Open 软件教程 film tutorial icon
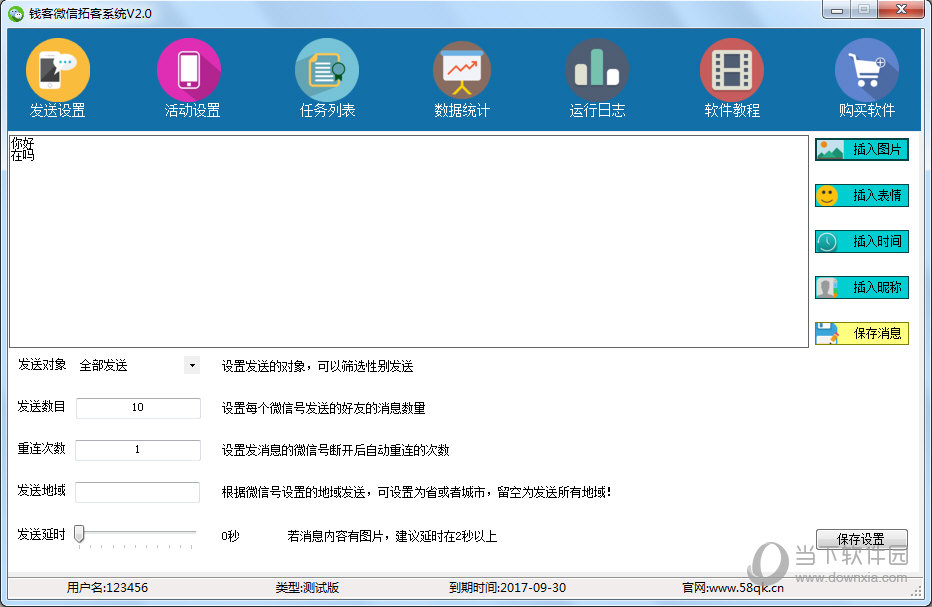932x607 pixels. tap(732, 71)
